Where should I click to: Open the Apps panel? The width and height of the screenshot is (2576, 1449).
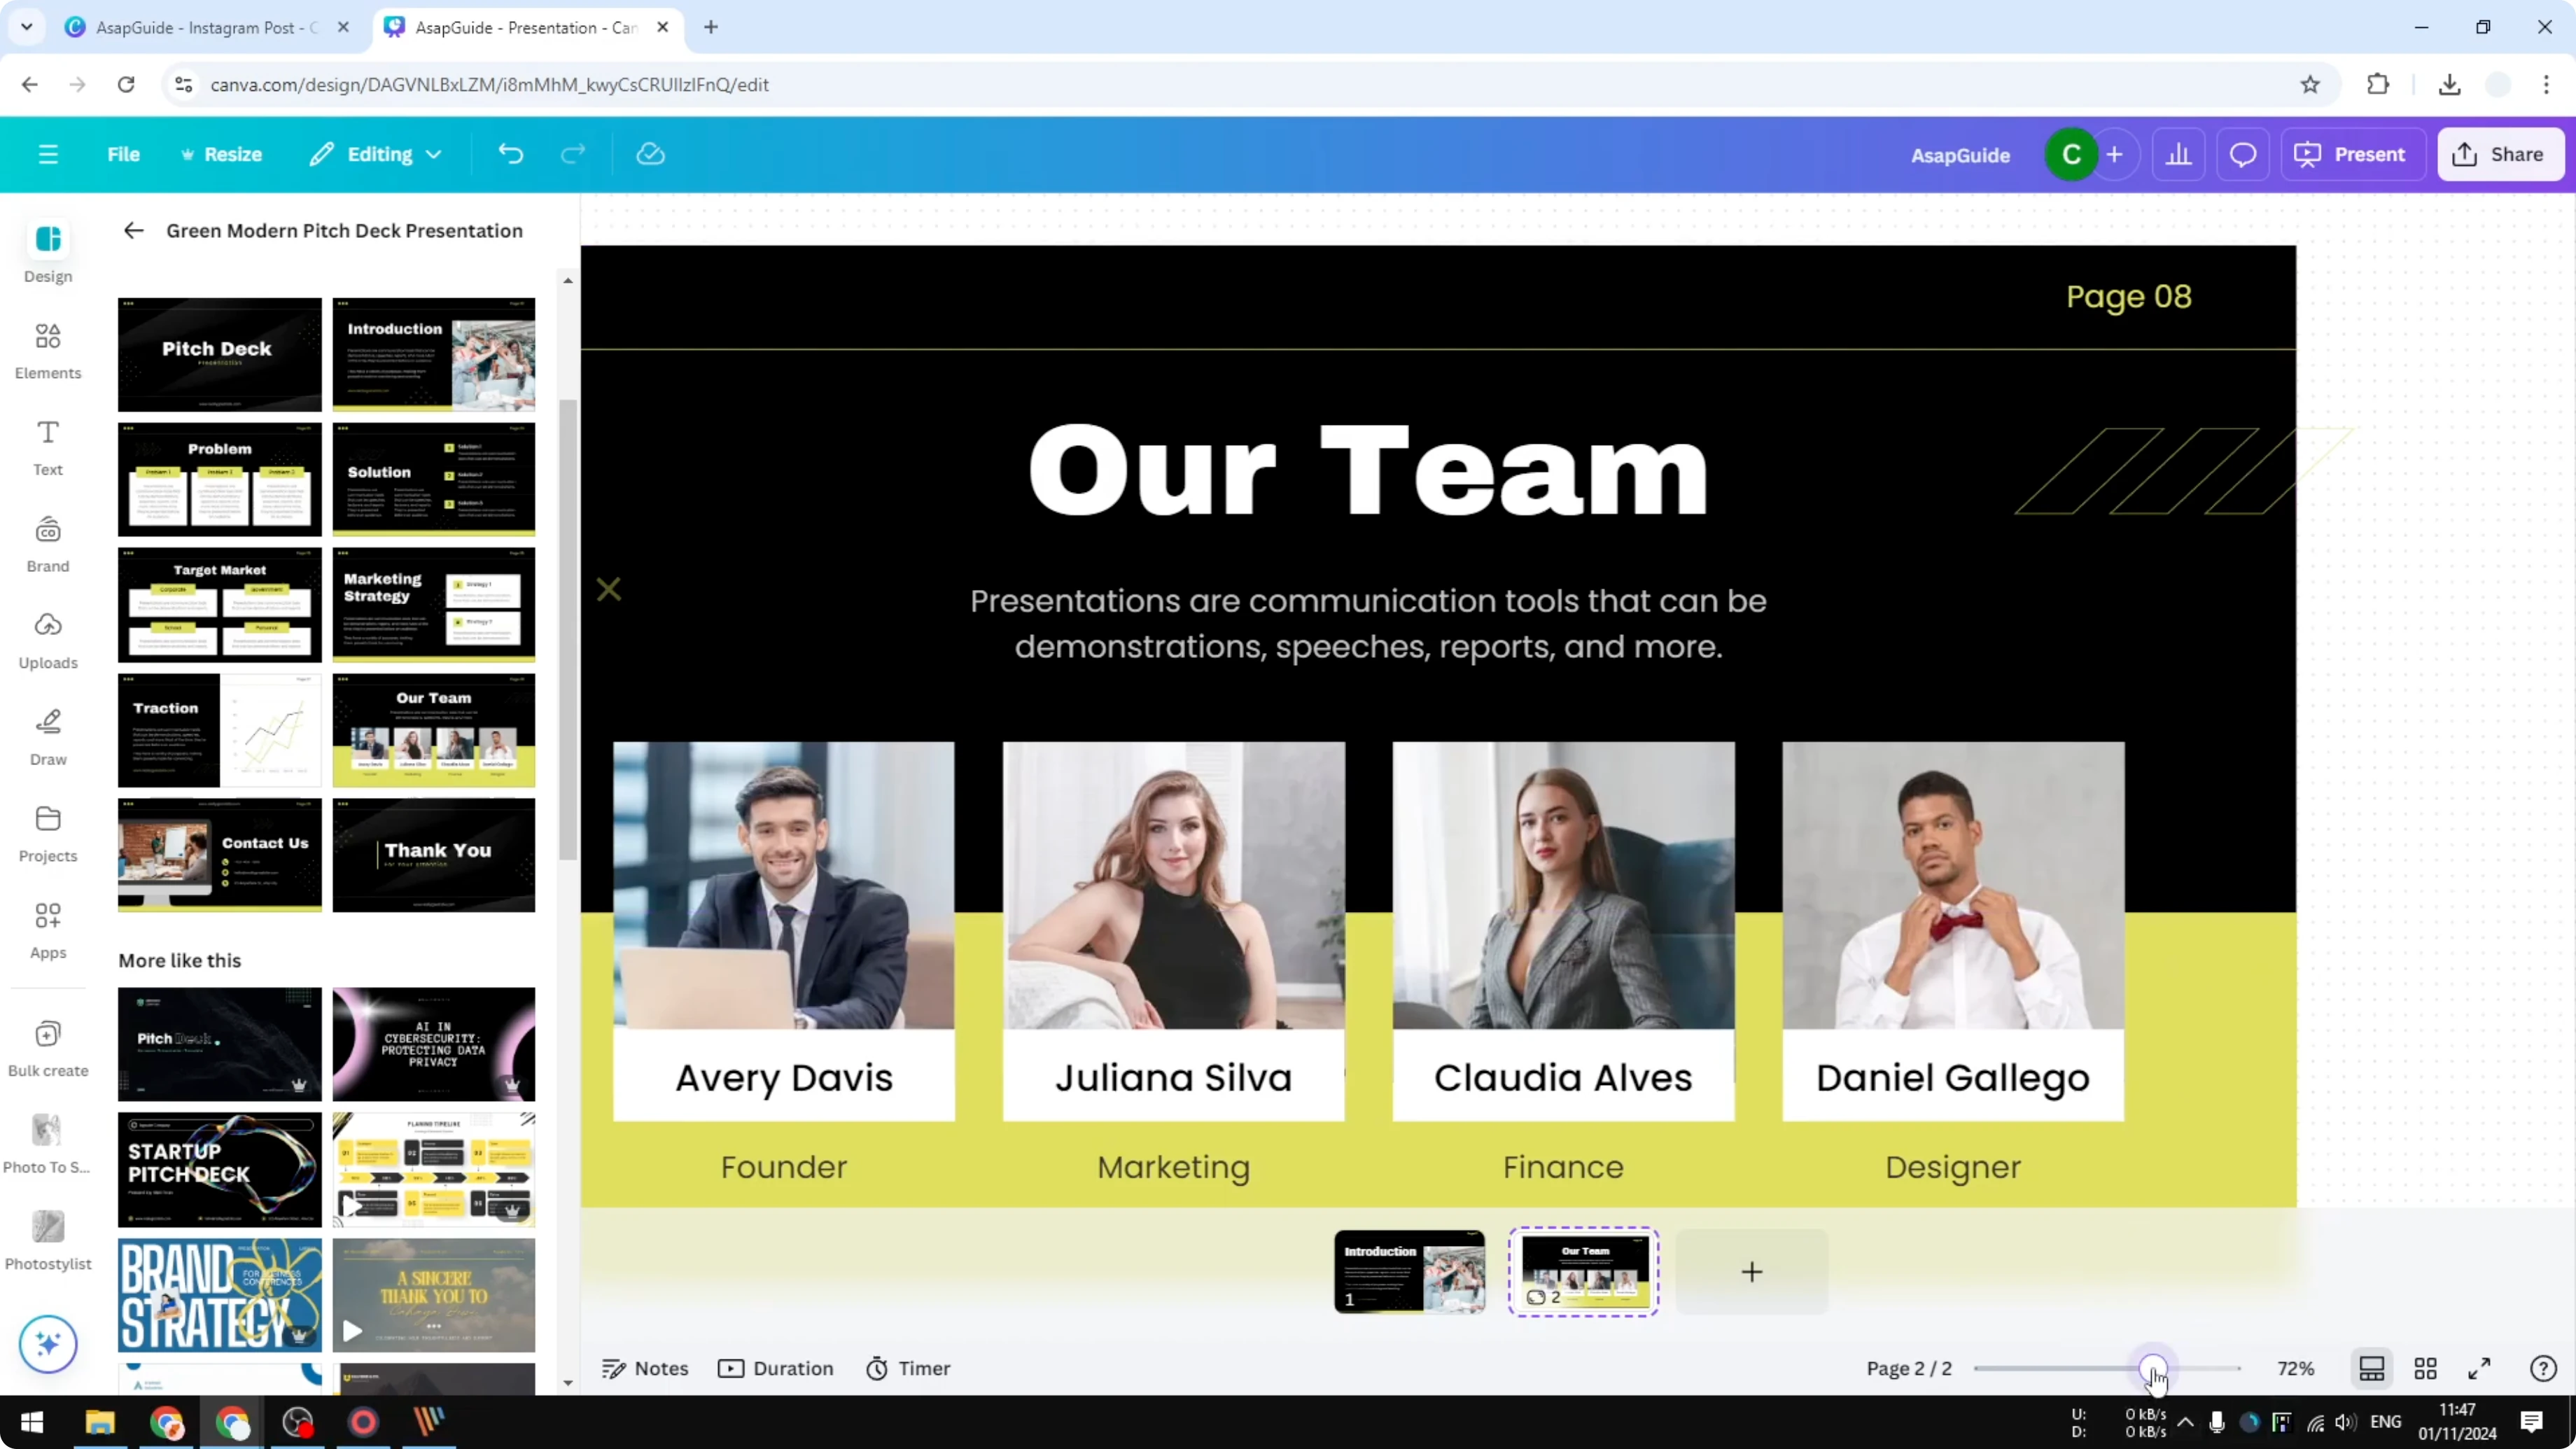coord(47,930)
